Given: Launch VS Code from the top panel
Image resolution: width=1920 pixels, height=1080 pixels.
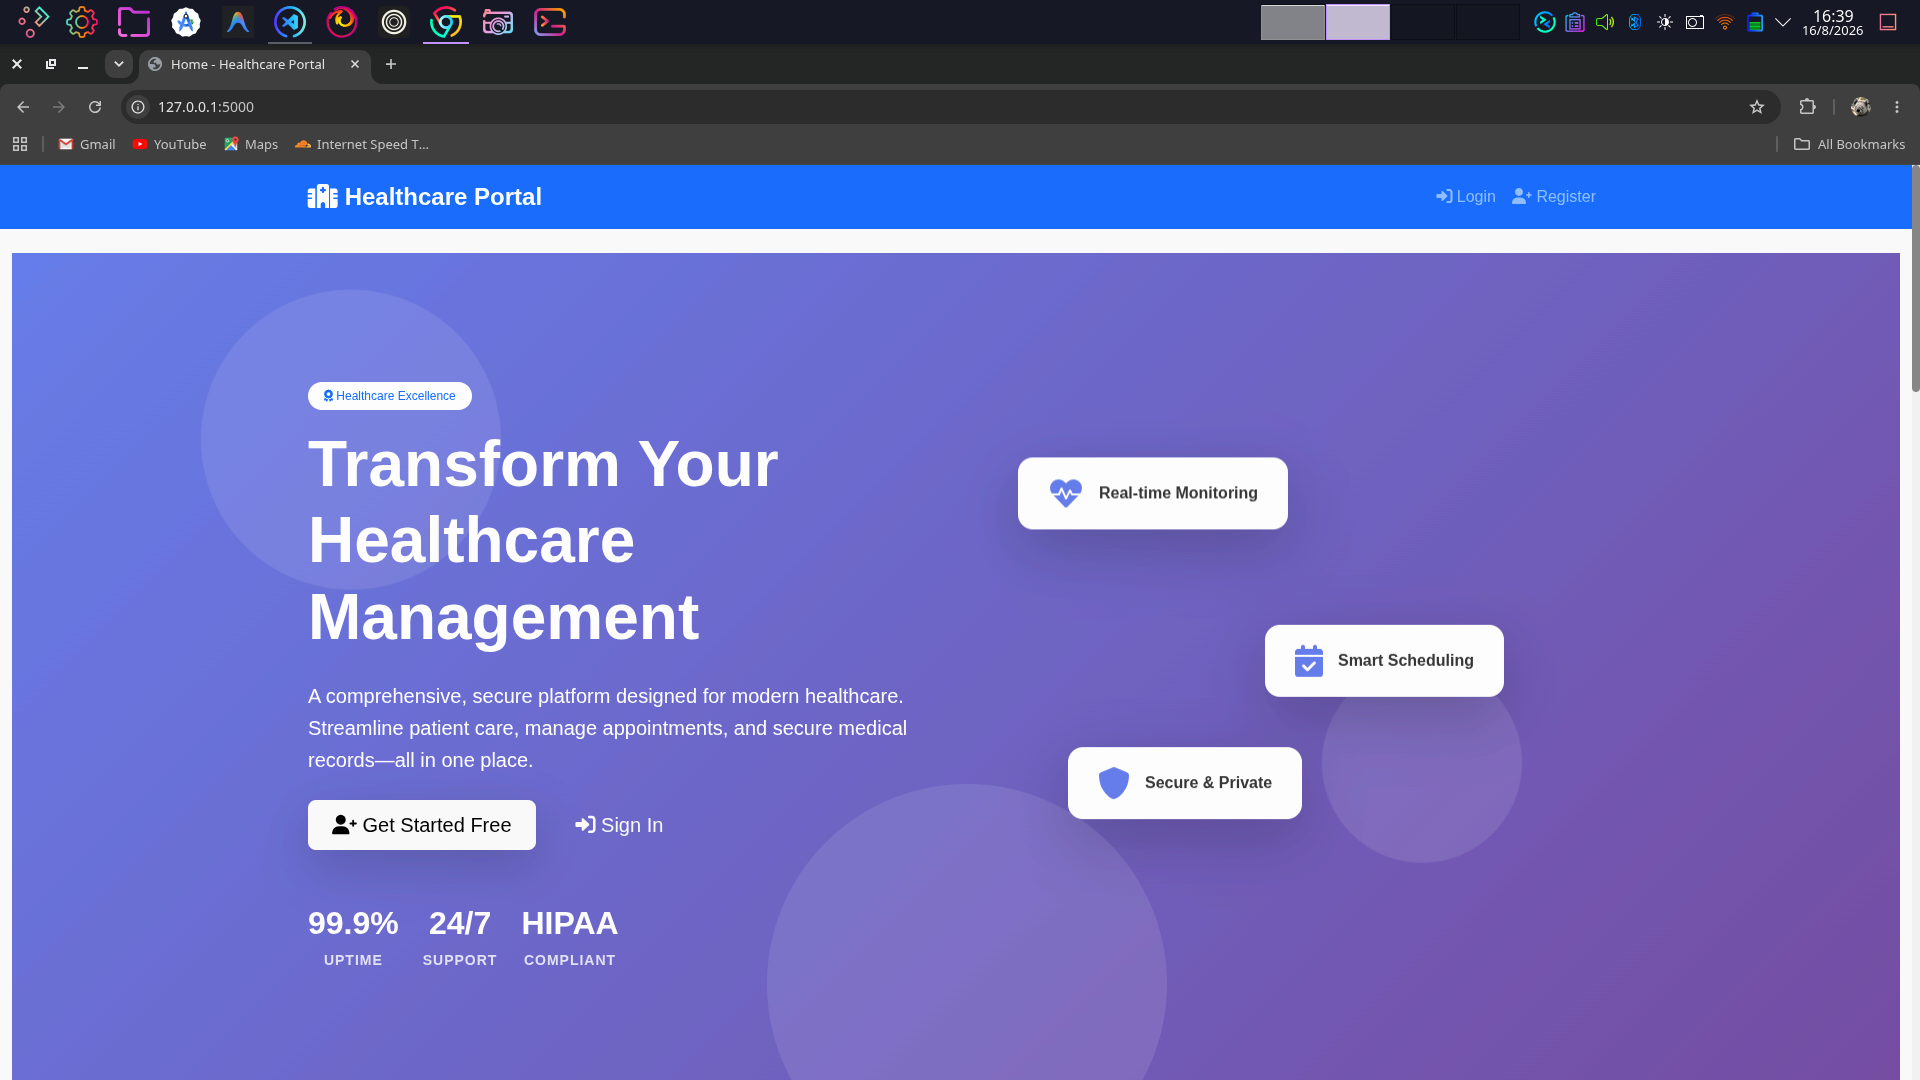Looking at the screenshot, I should (290, 22).
